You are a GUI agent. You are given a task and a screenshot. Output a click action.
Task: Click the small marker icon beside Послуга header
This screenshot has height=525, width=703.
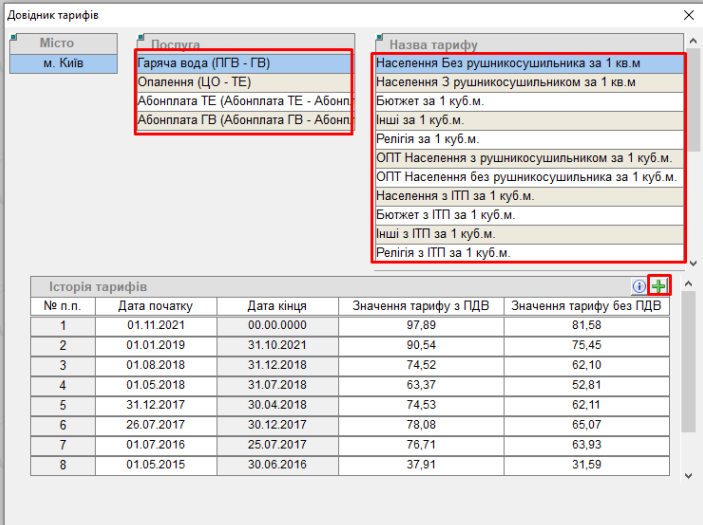[x=141, y=38]
